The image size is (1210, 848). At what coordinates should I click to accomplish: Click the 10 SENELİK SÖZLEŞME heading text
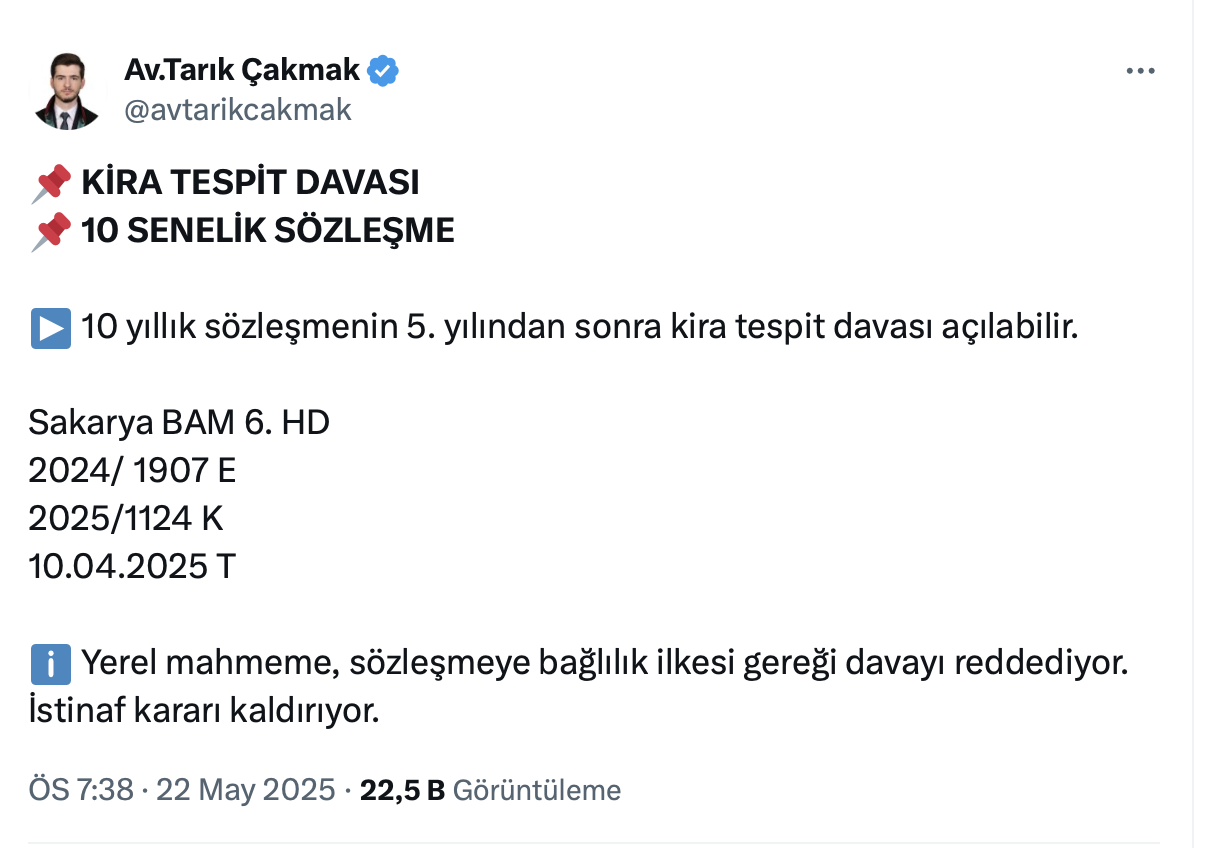pyautogui.click(x=268, y=231)
